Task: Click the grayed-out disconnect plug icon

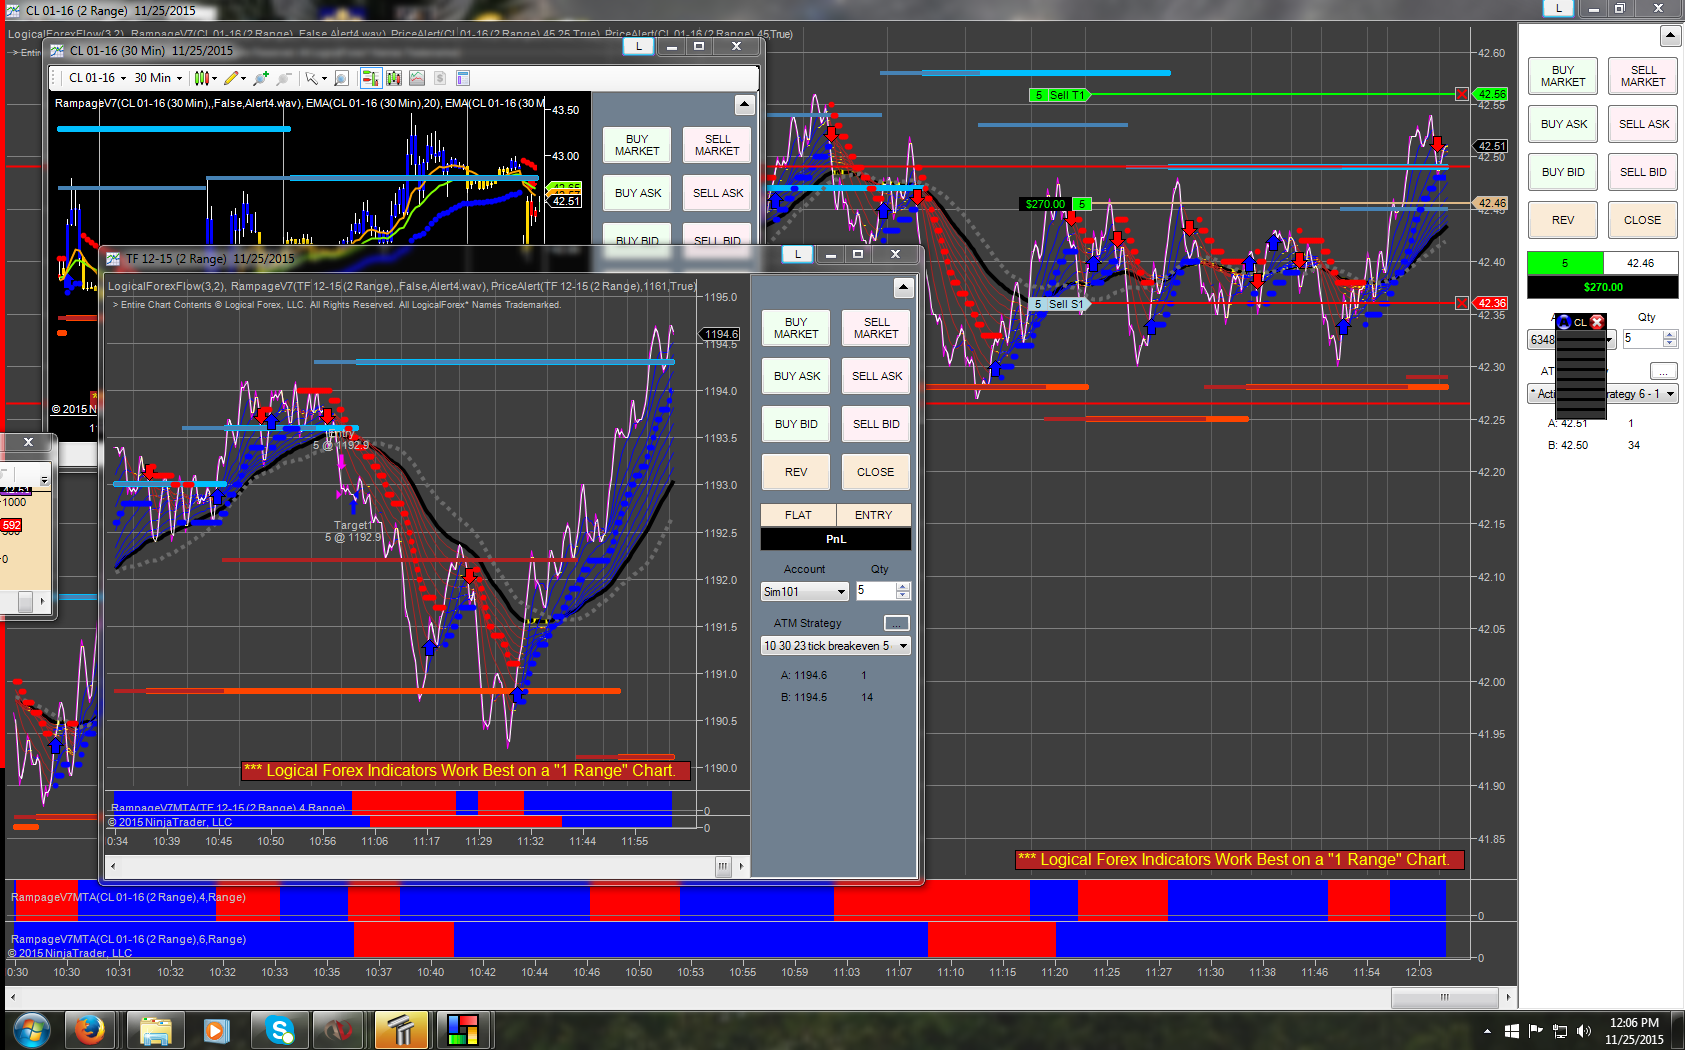Action: tap(284, 78)
